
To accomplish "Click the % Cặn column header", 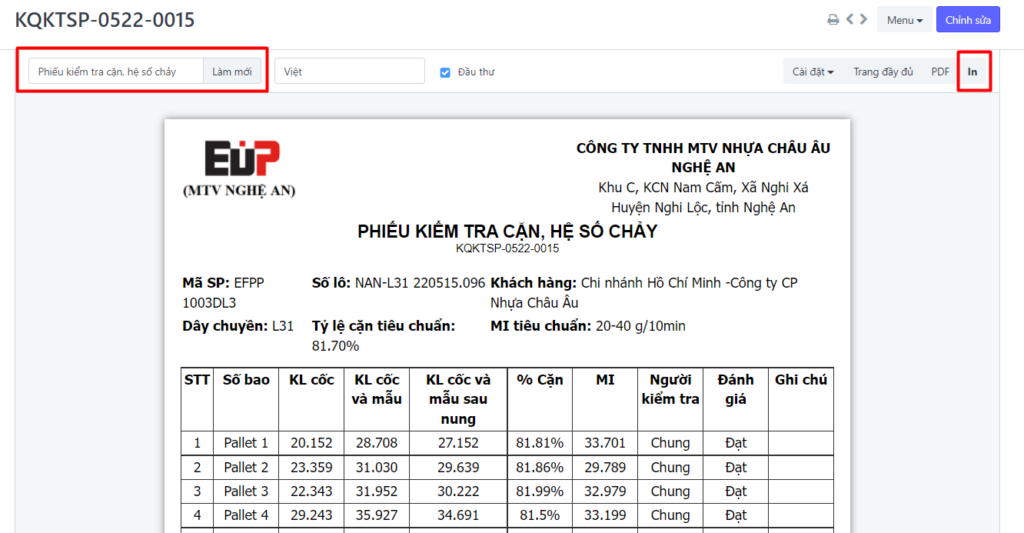I will click(540, 380).
